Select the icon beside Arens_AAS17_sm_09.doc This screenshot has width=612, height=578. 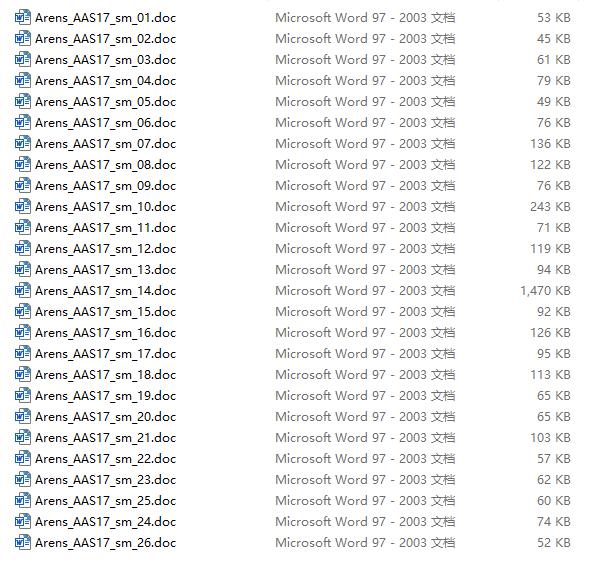(x=23, y=185)
